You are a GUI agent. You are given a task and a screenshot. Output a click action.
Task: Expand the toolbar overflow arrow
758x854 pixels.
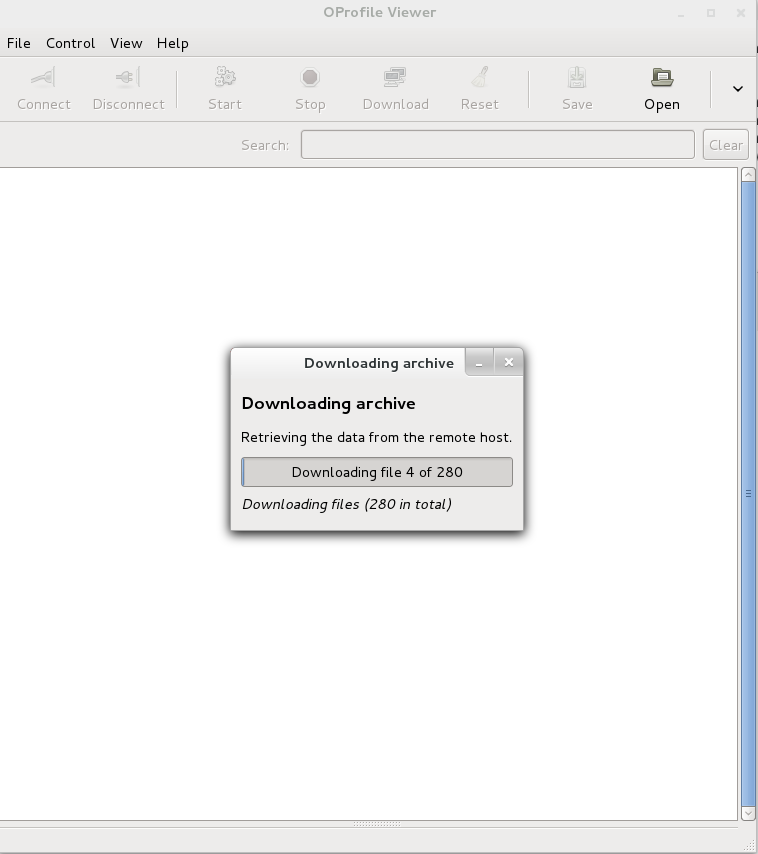[737, 89]
